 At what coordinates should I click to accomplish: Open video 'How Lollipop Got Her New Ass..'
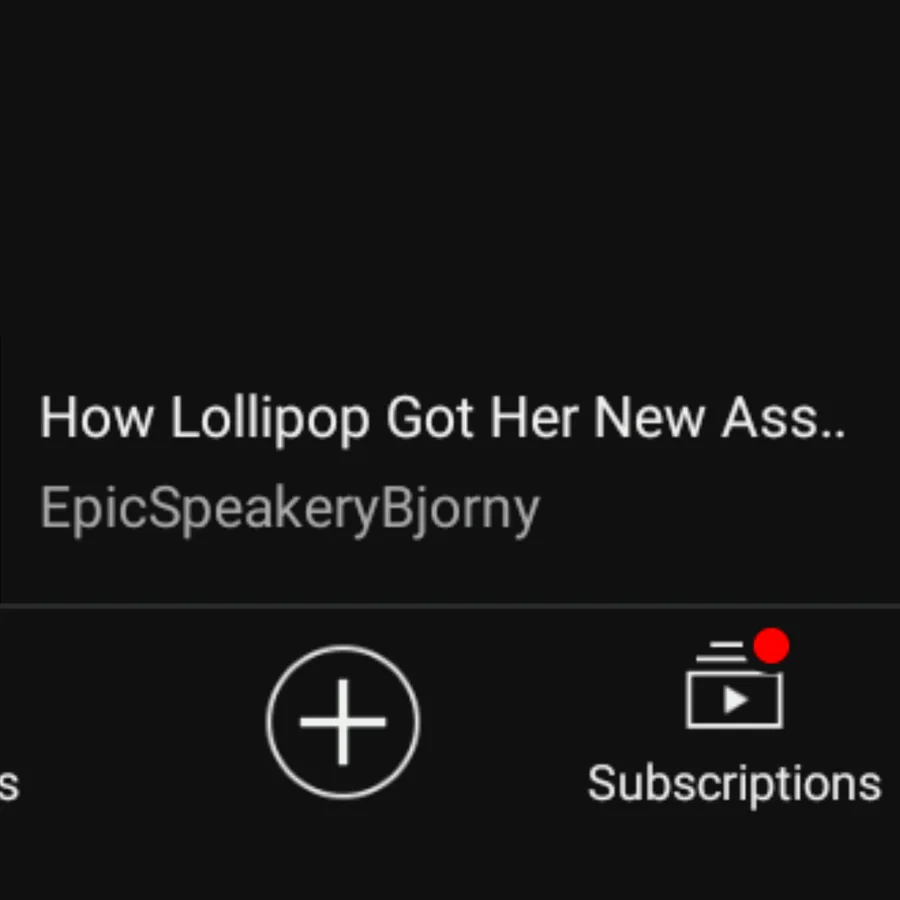tap(442, 418)
